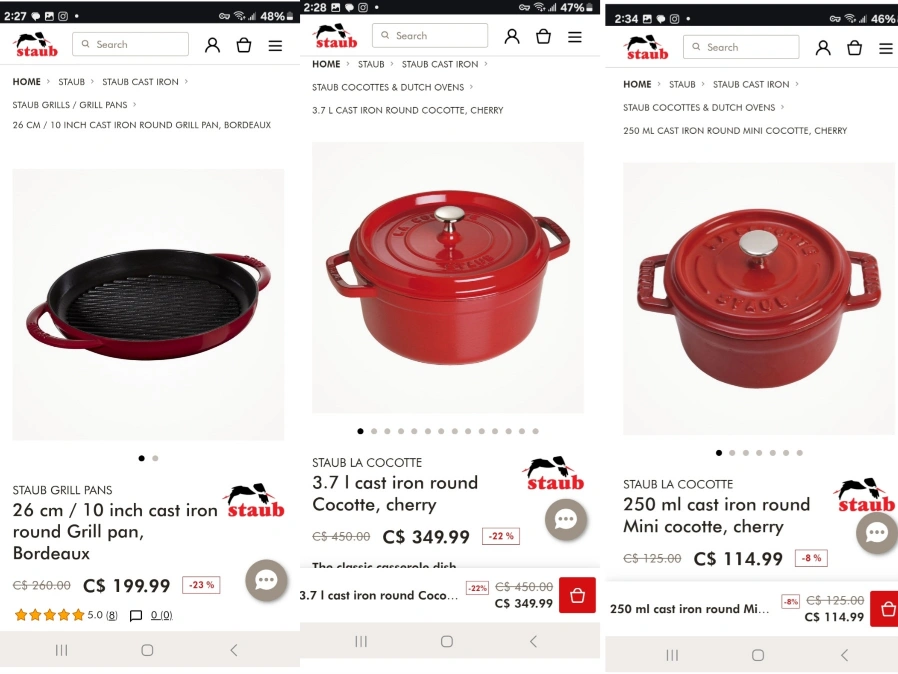Open chat bubble near 3.7 l cocotte title

point(566,519)
